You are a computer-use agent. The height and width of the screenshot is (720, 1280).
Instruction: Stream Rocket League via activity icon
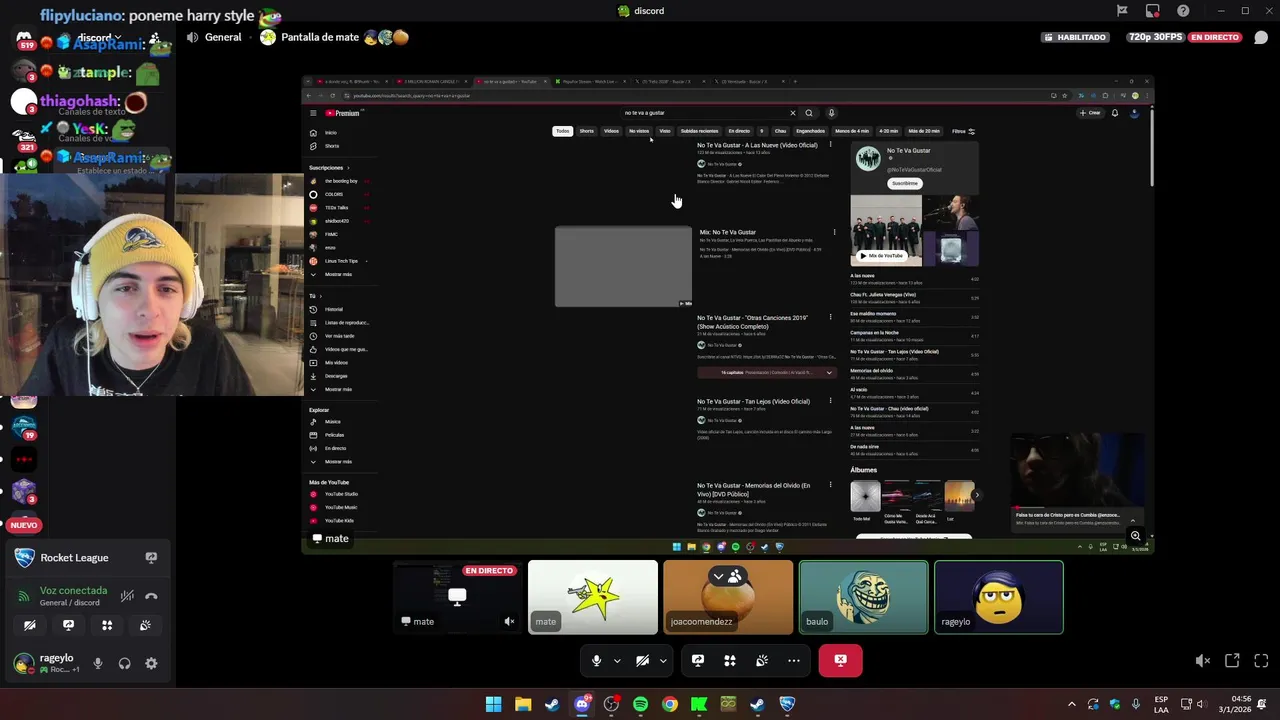pyautogui.click(x=151, y=558)
